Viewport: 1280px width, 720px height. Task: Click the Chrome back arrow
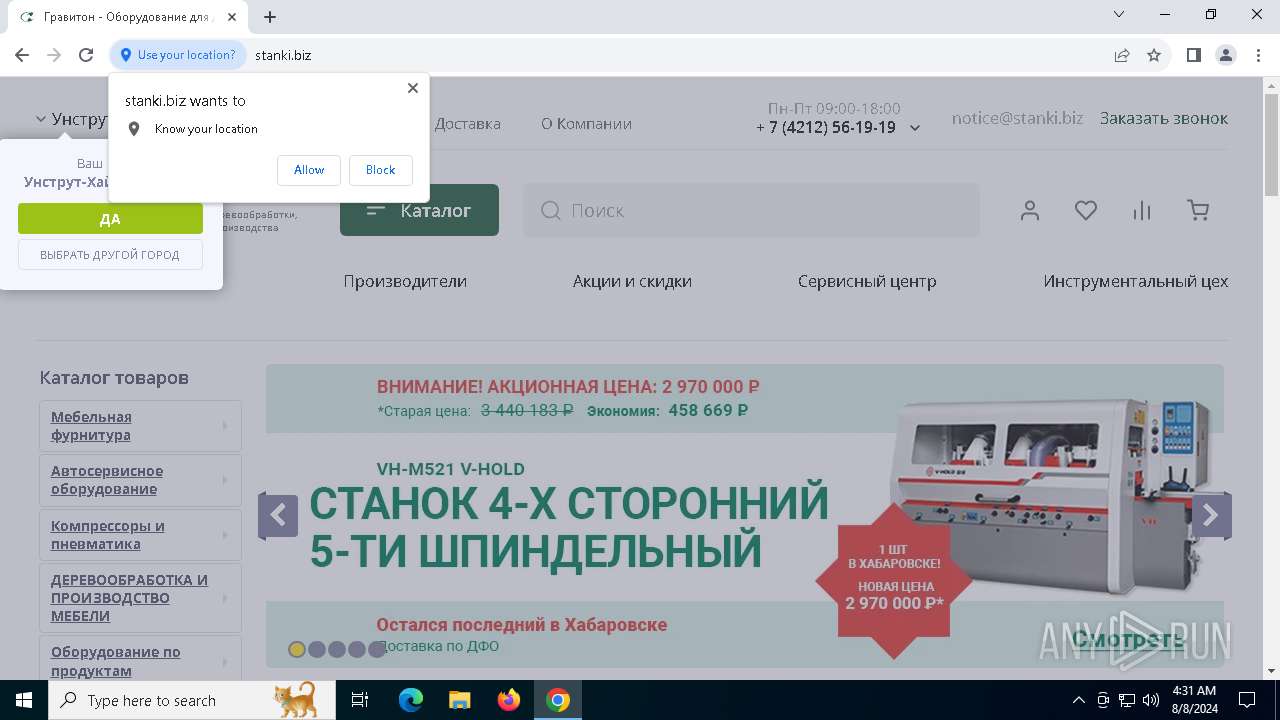coord(22,55)
